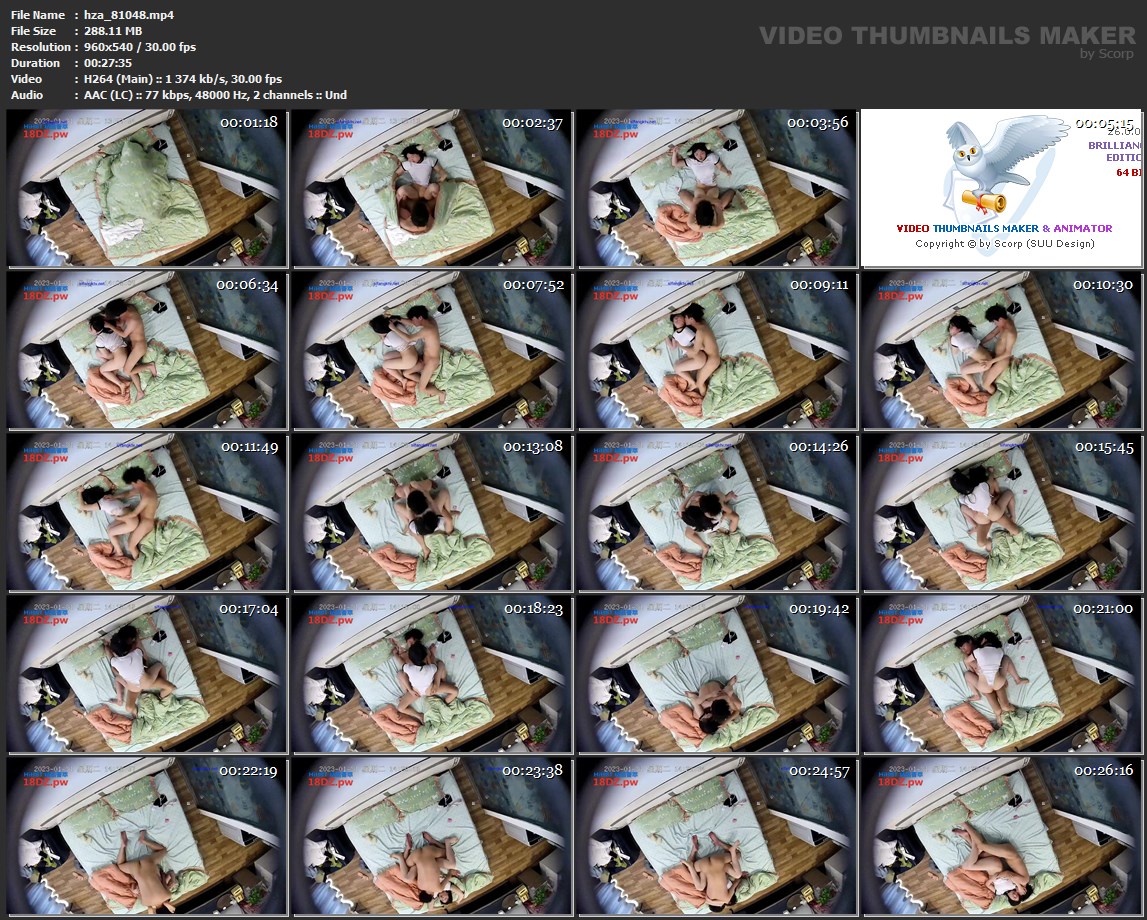The image size is (1147, 920).
Task: Open the thumbnail stamped 00:06:34
Action: [147, 351]
